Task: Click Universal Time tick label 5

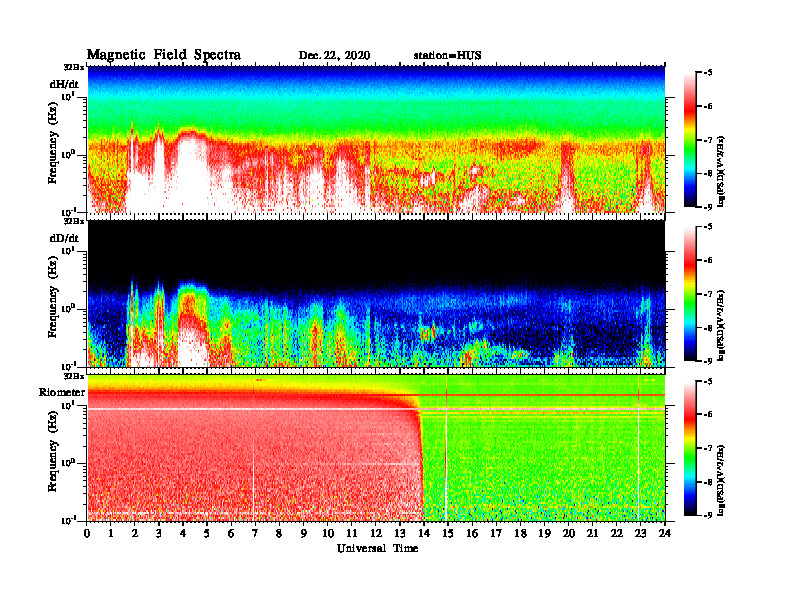Action: 207,533
